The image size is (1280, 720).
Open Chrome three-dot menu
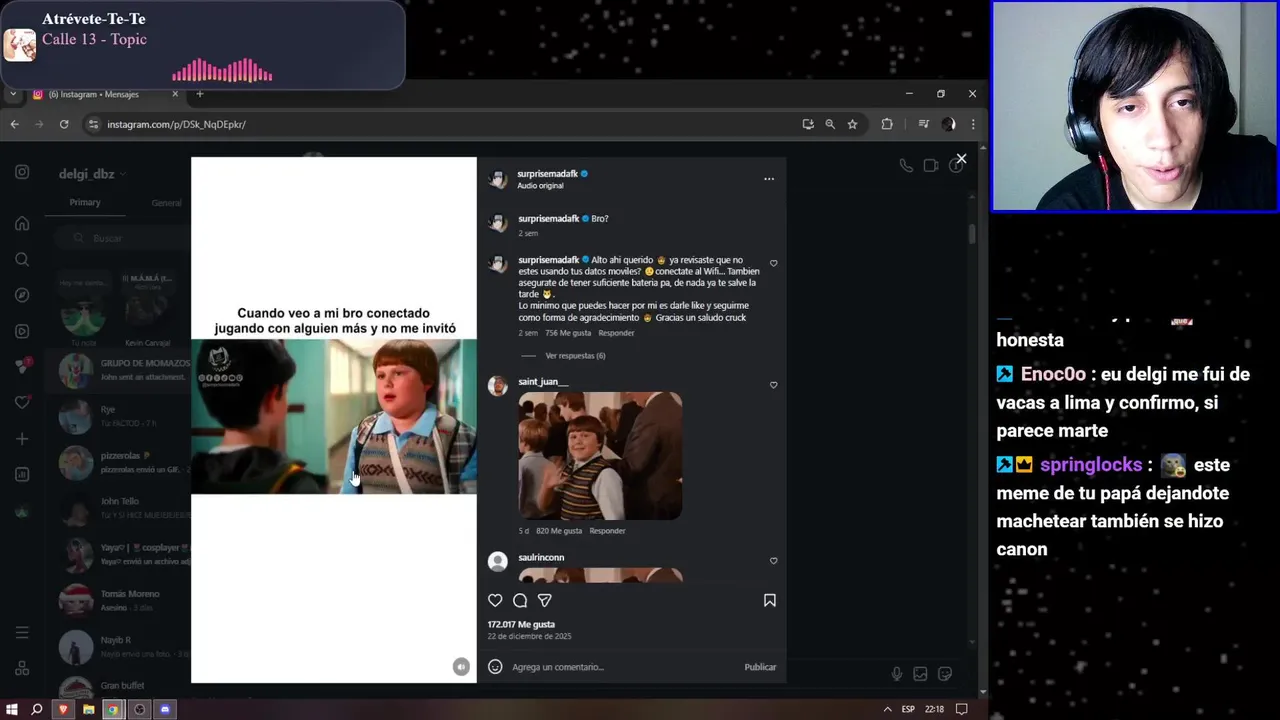click(973, 124)
